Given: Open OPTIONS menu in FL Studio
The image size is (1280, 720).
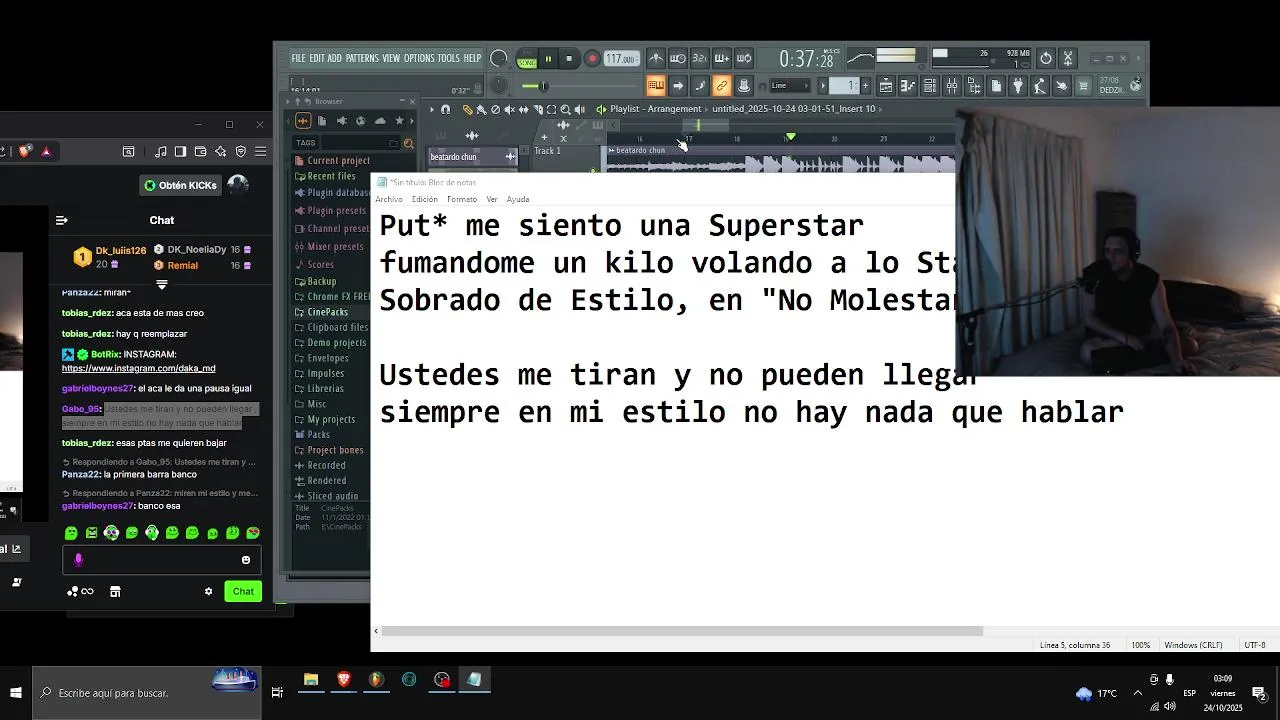Looking at the screenshot, I should 419,58.
